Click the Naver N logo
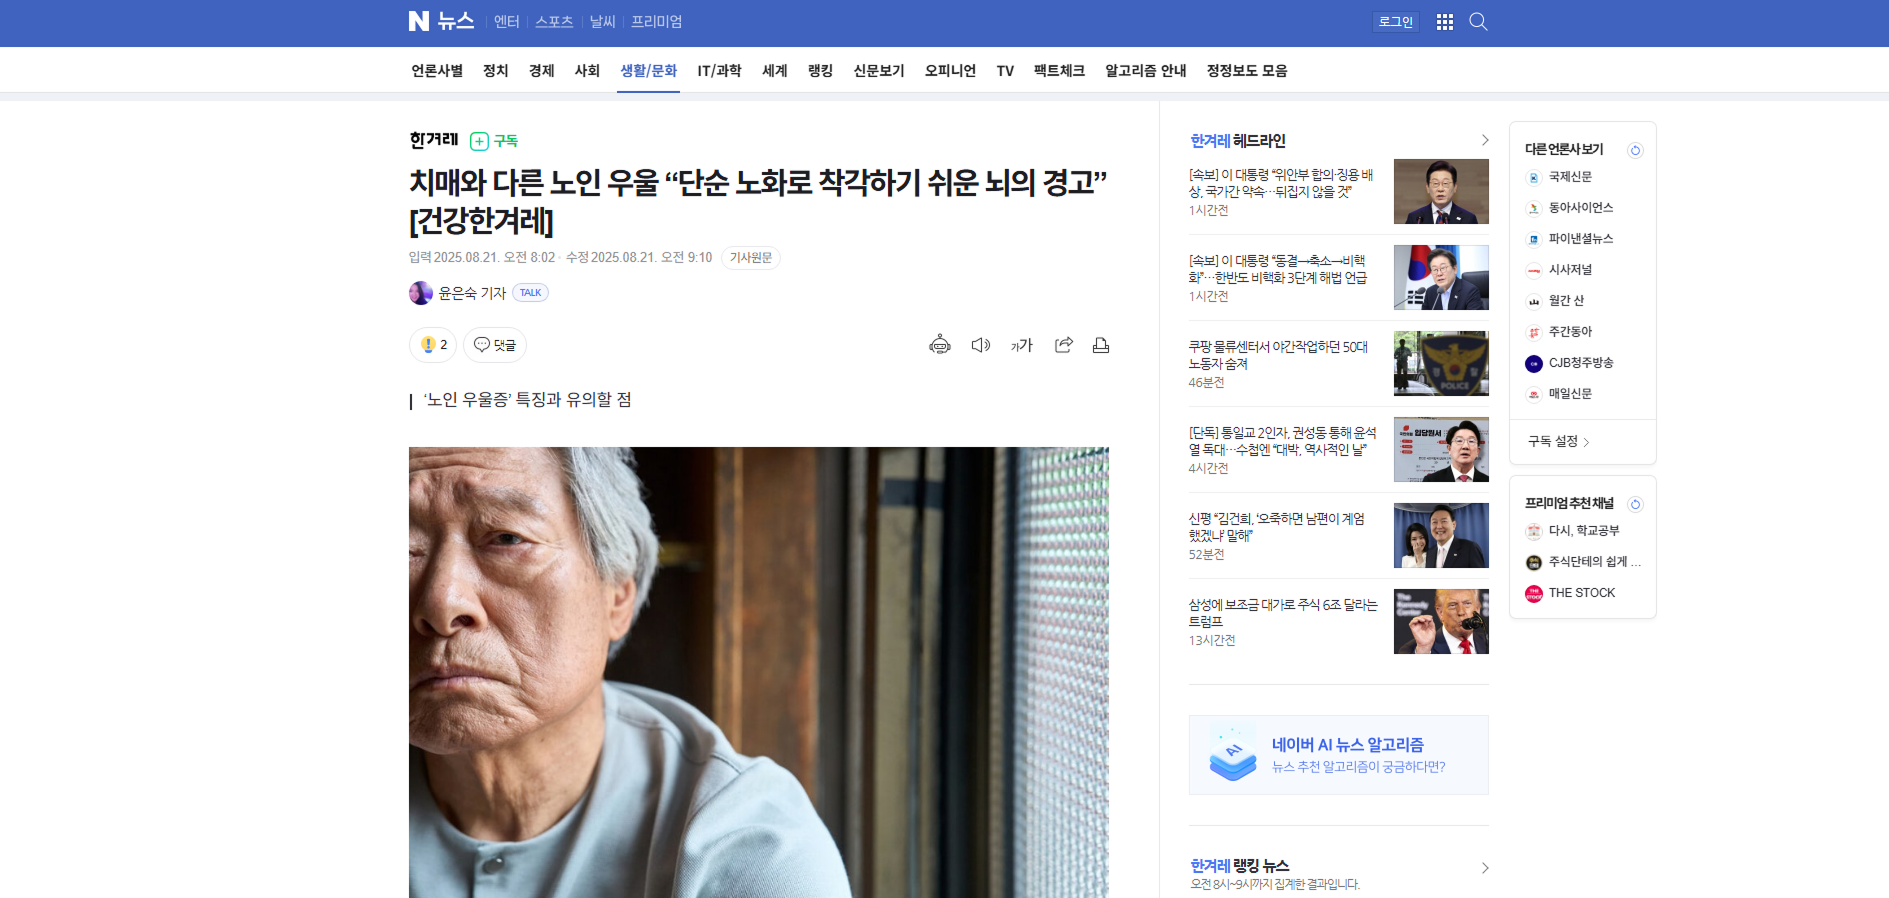This screenshot has width=1889, height=898. [418, 21]
